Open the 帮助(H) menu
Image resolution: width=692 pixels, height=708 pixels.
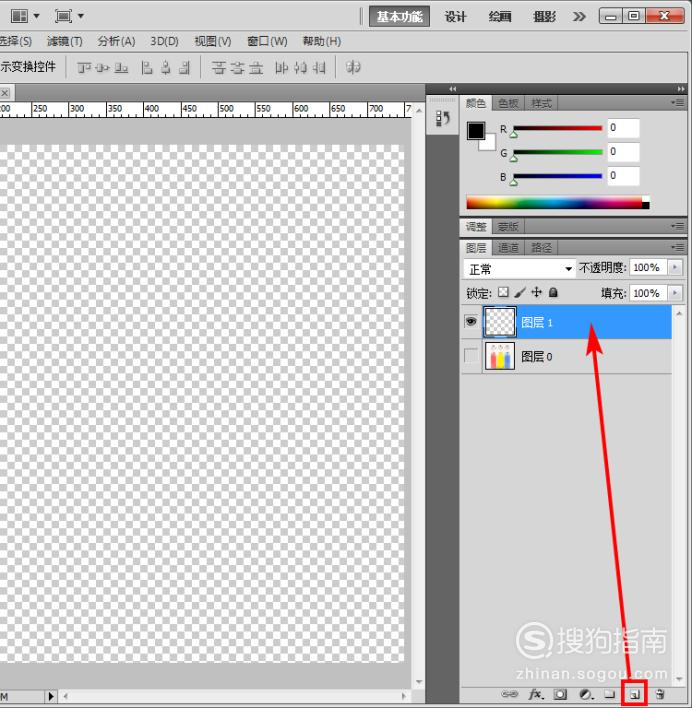322,42
